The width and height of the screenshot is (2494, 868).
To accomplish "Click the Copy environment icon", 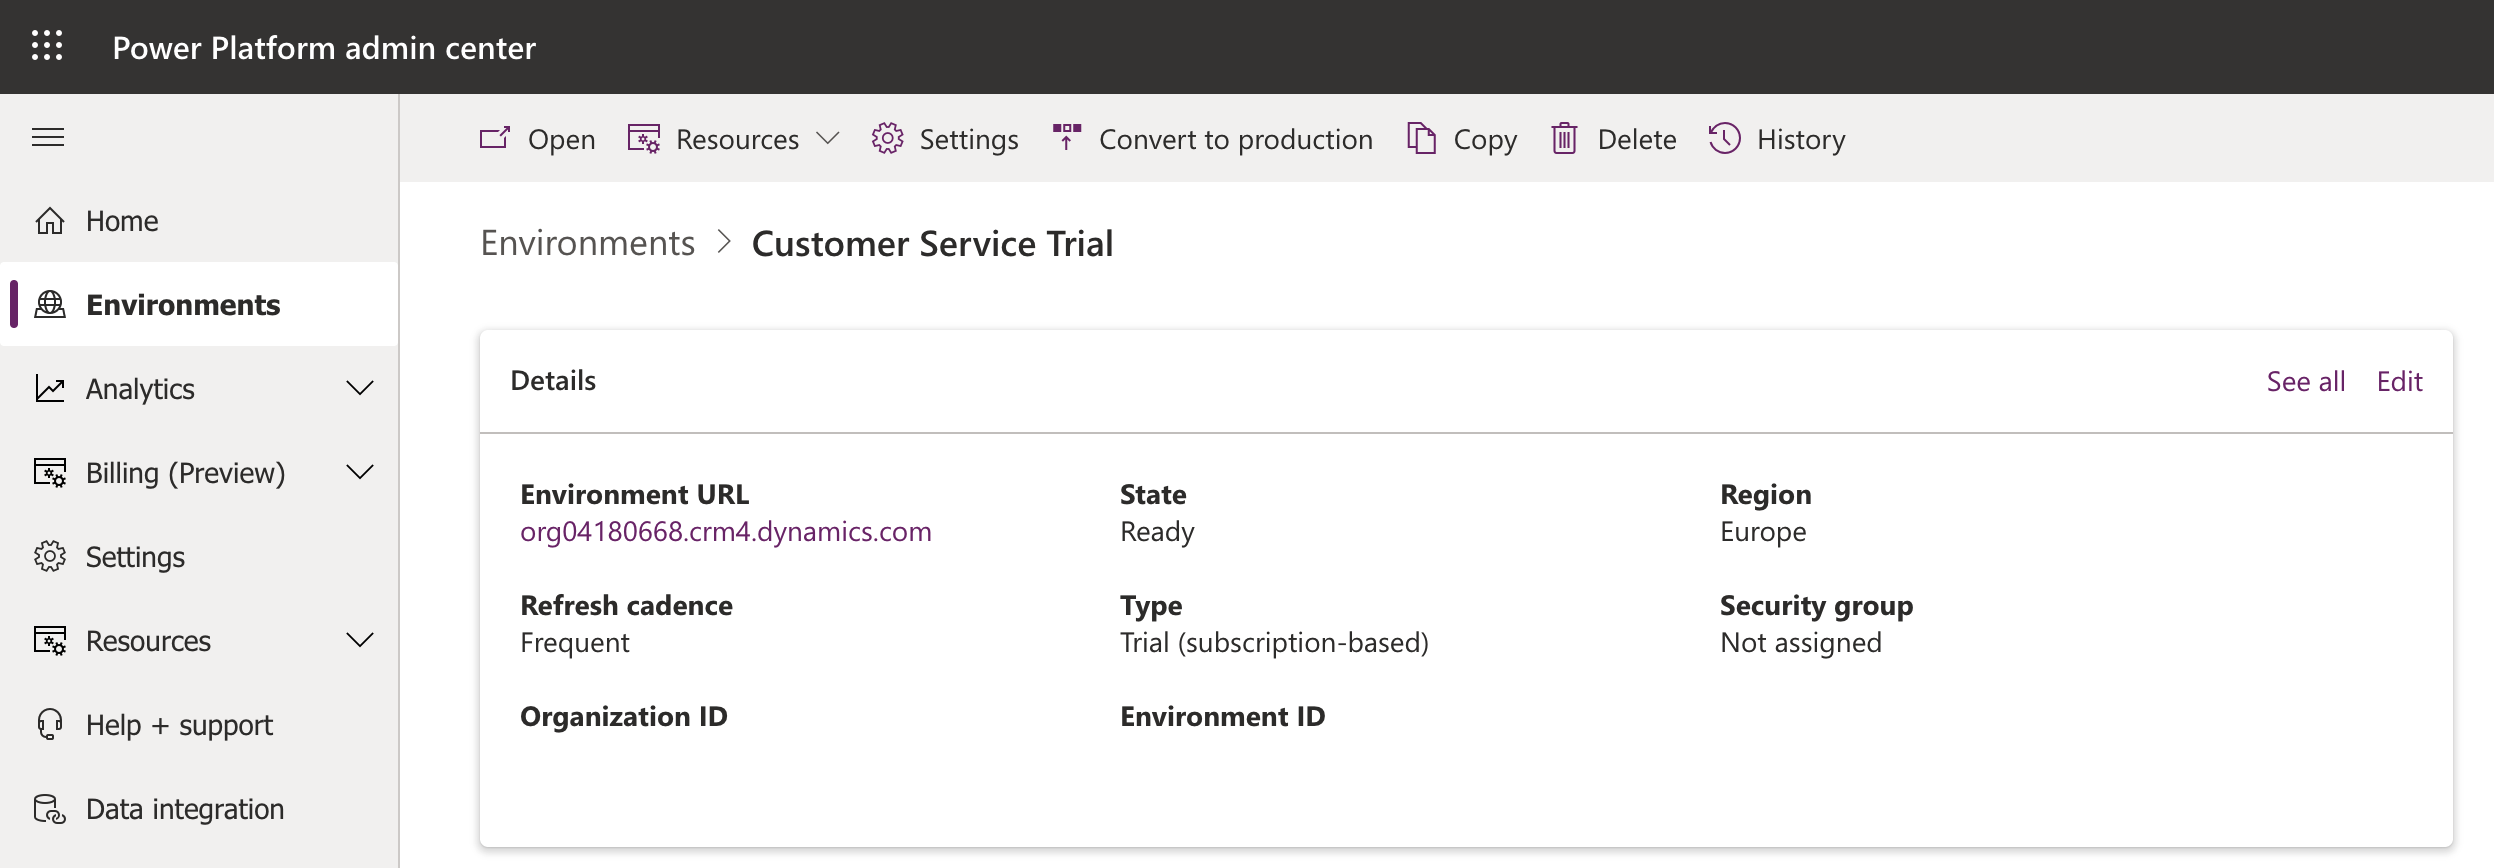I will [x=1421, y=138].
